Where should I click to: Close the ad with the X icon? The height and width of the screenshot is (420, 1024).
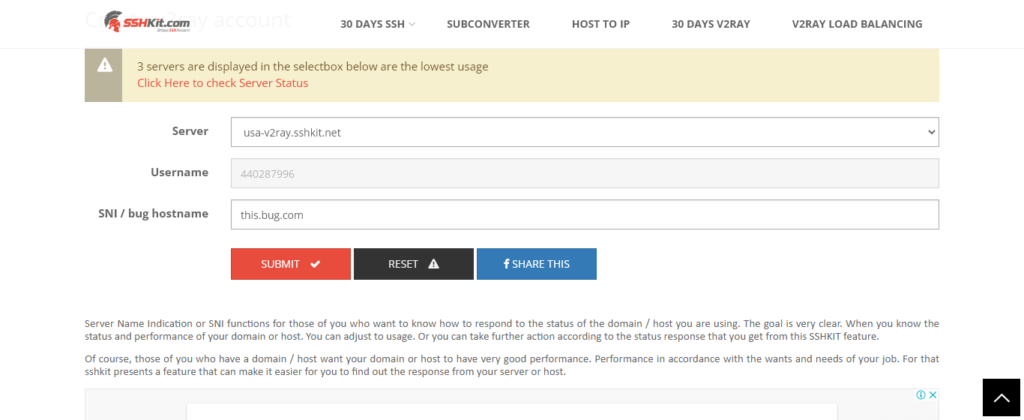click(933, 395)
